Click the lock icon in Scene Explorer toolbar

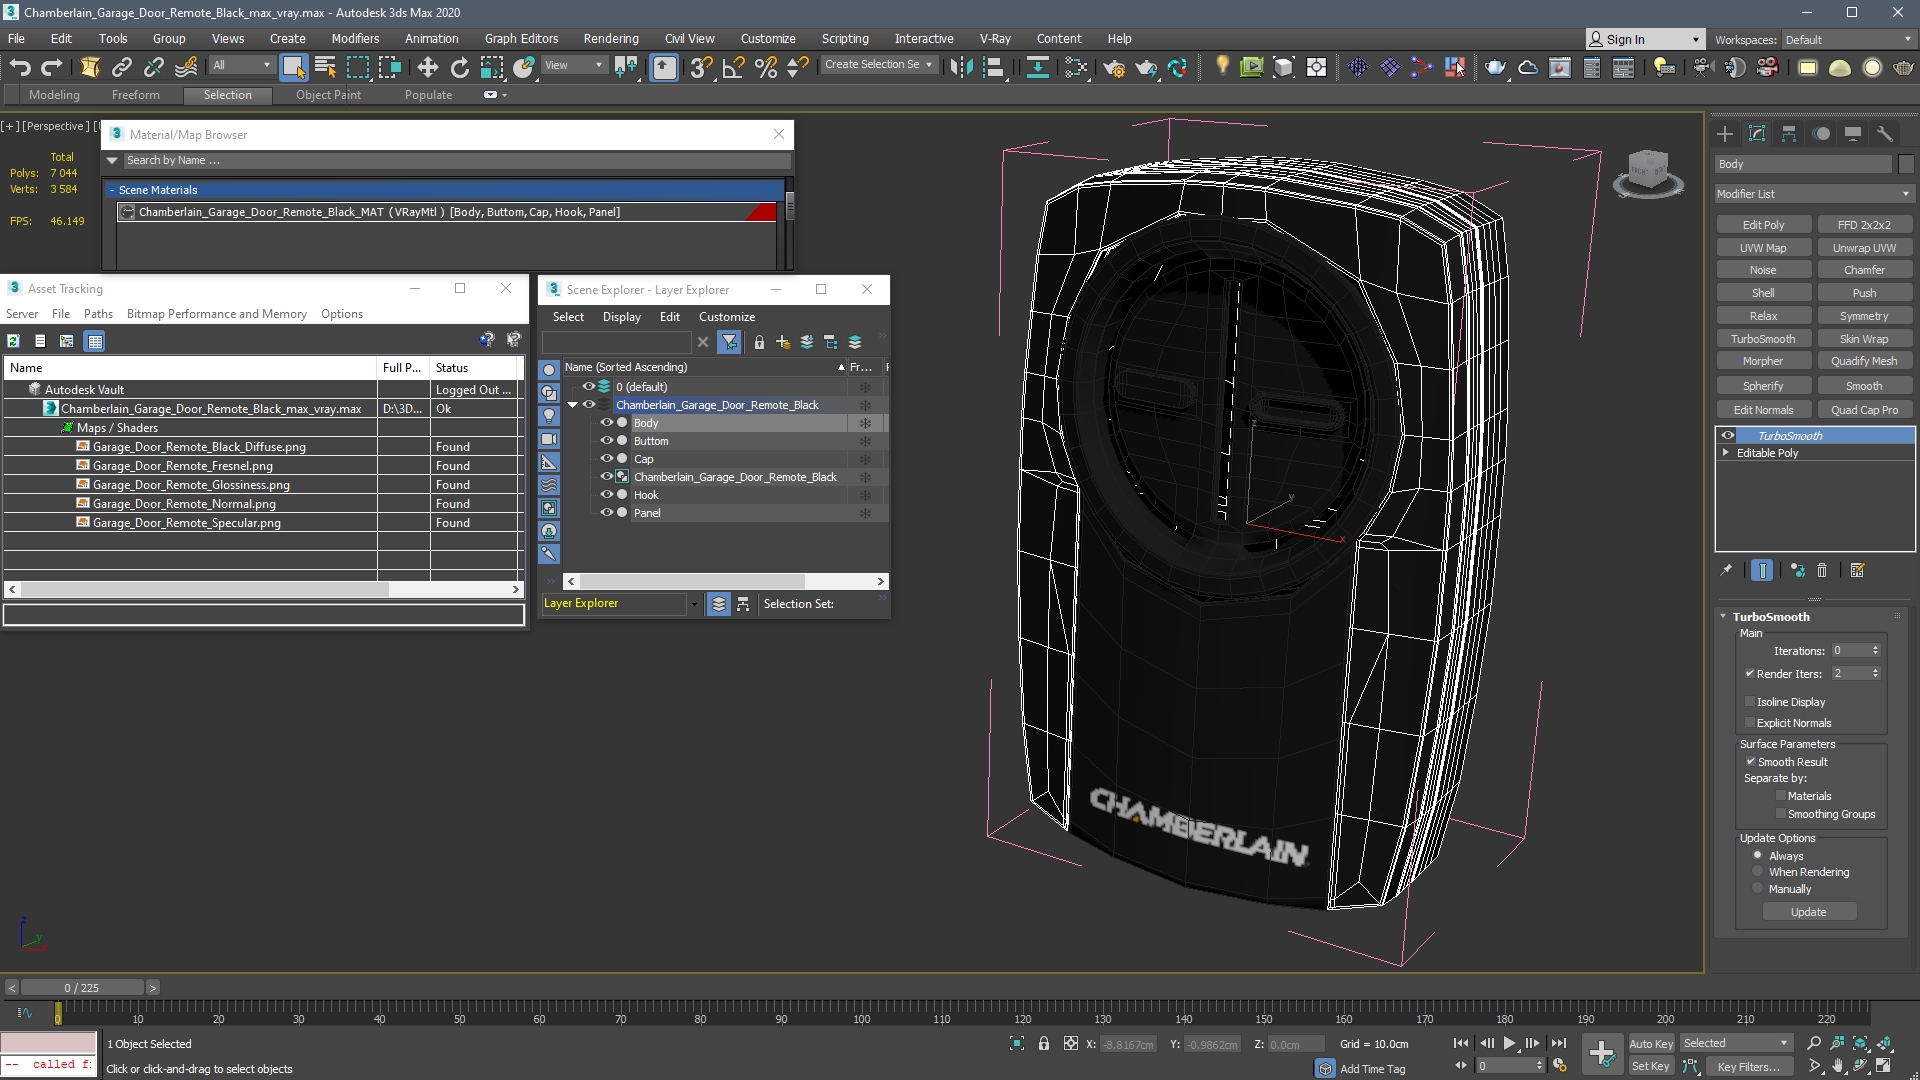click(759, 342)
